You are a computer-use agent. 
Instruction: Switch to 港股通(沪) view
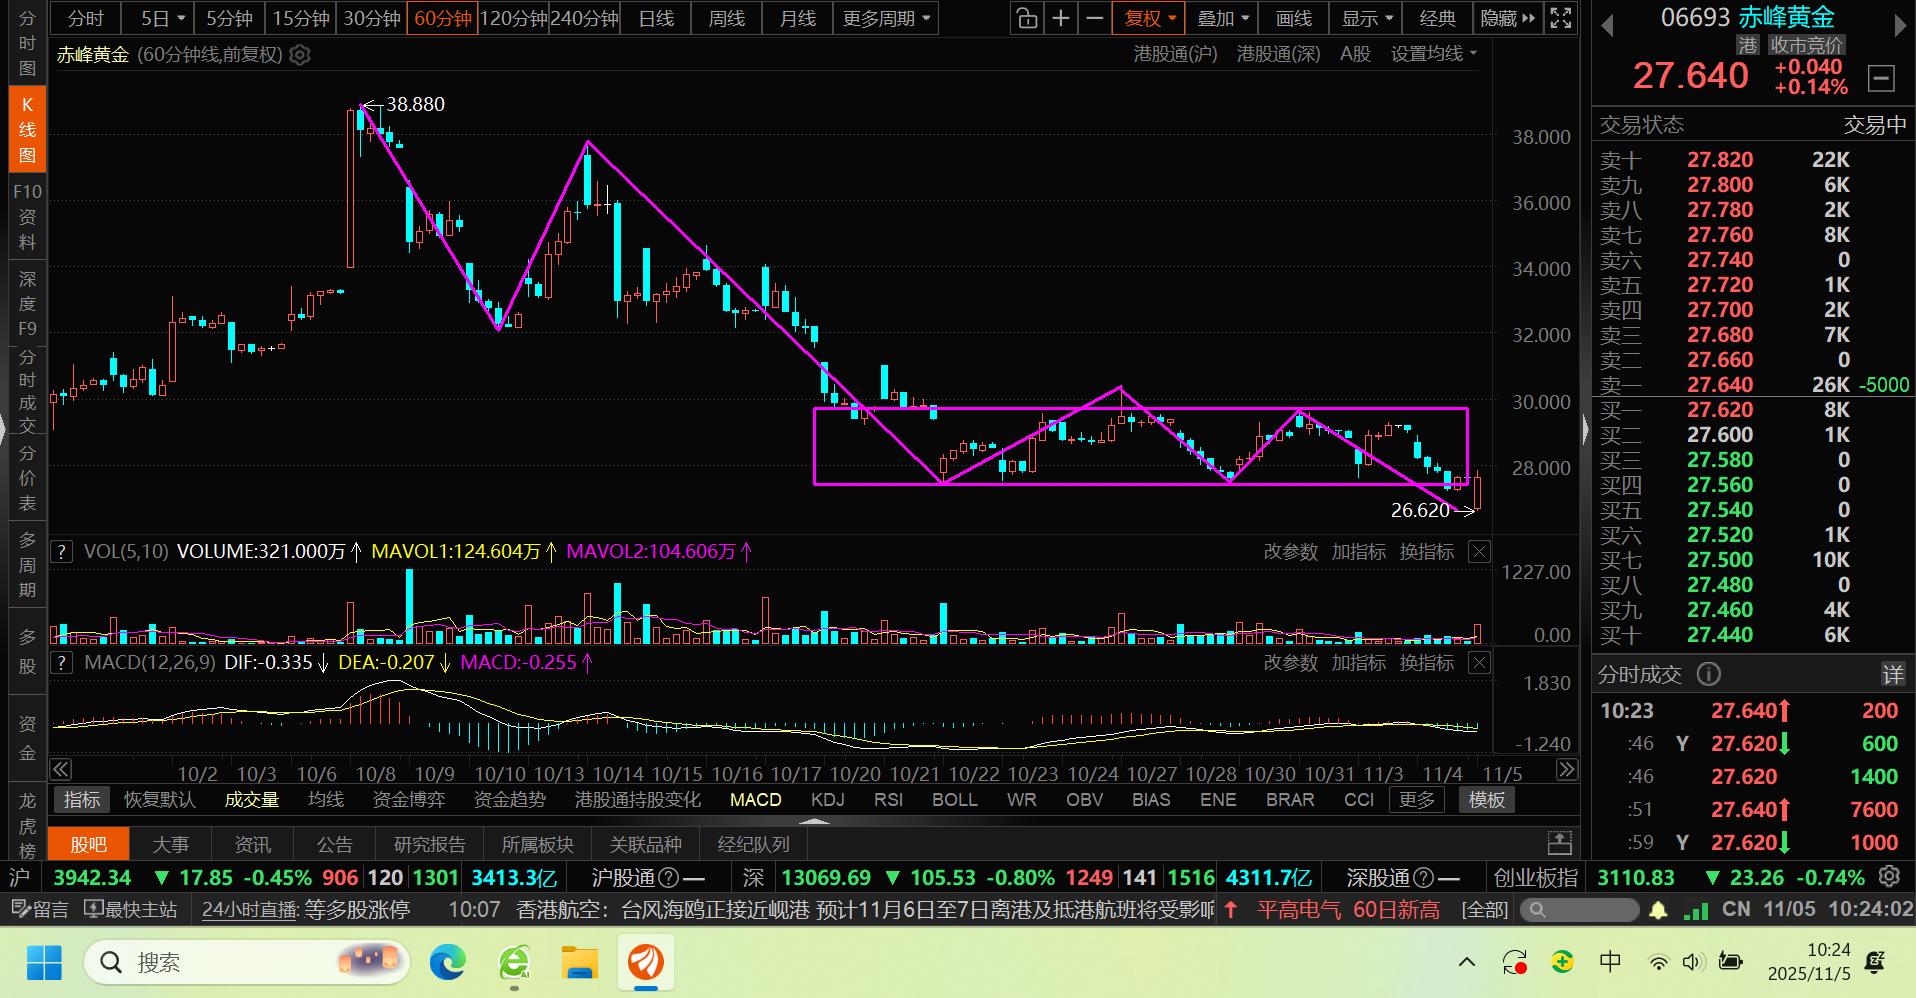1175,54
